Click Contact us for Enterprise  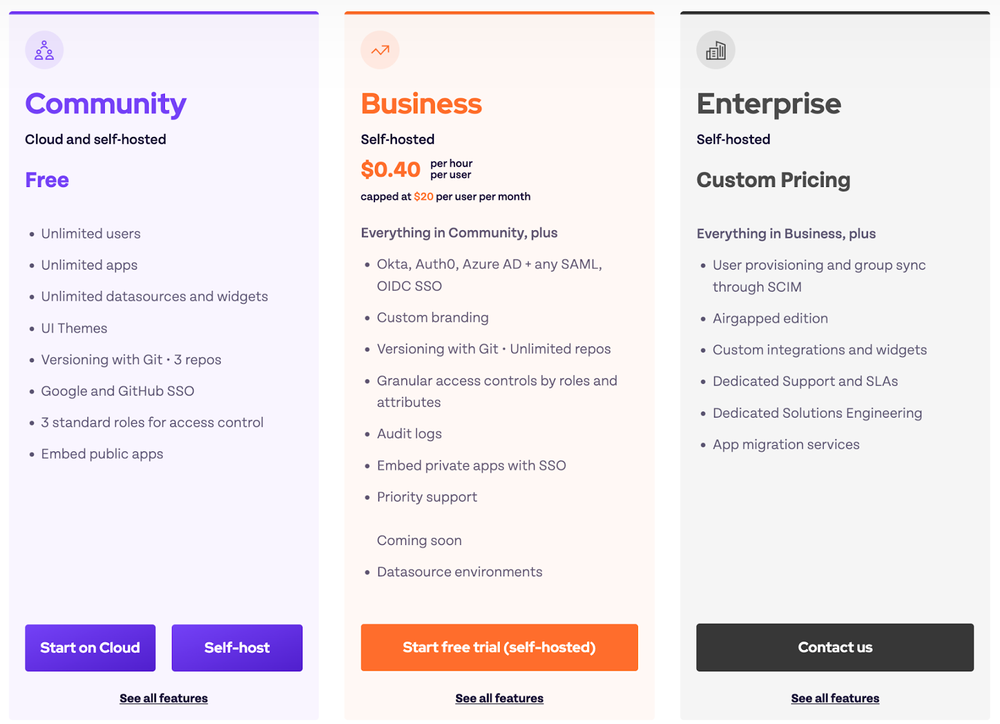point(835,647)
